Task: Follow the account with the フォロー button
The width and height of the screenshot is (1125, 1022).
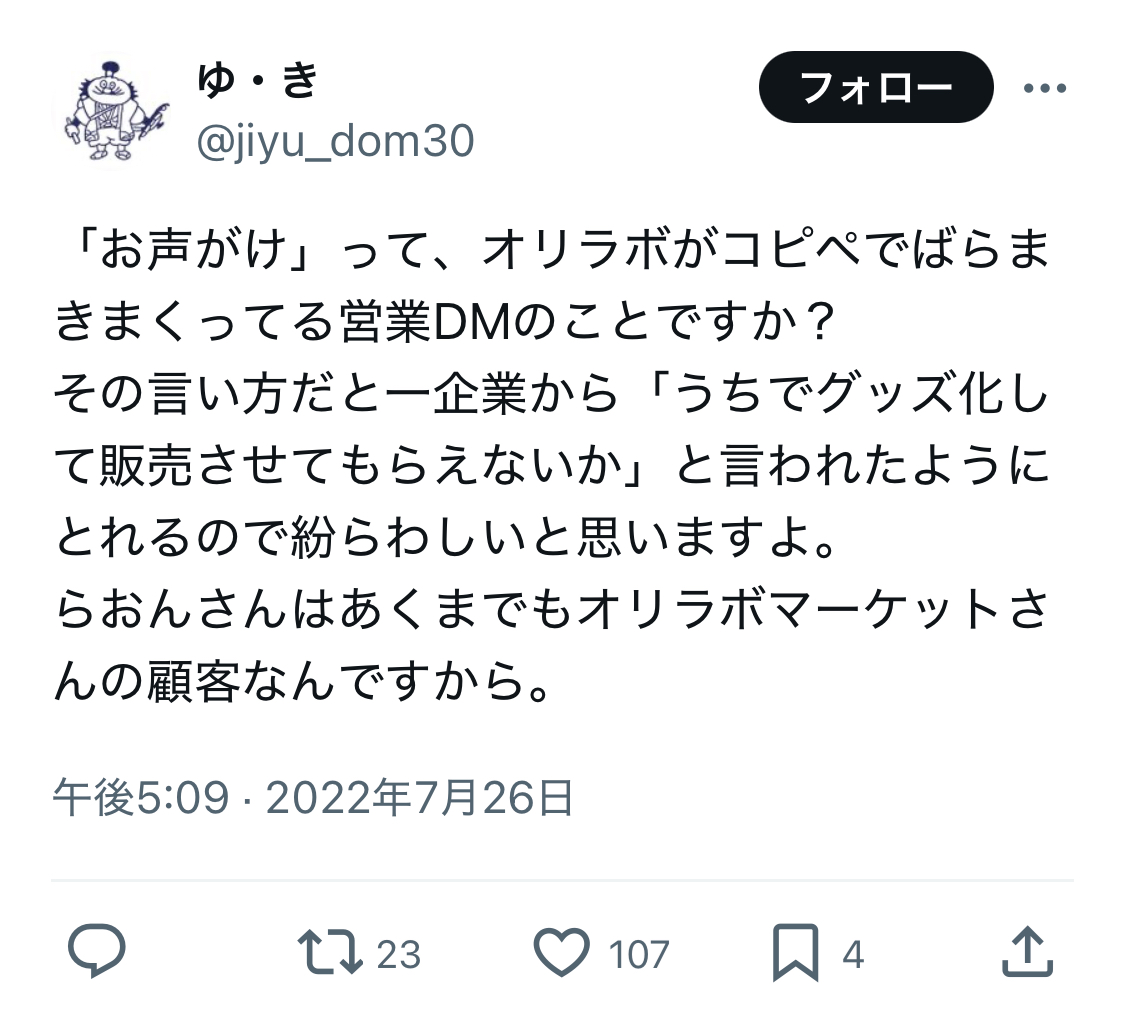Action: pyautogui.click(x=876, y=87)
